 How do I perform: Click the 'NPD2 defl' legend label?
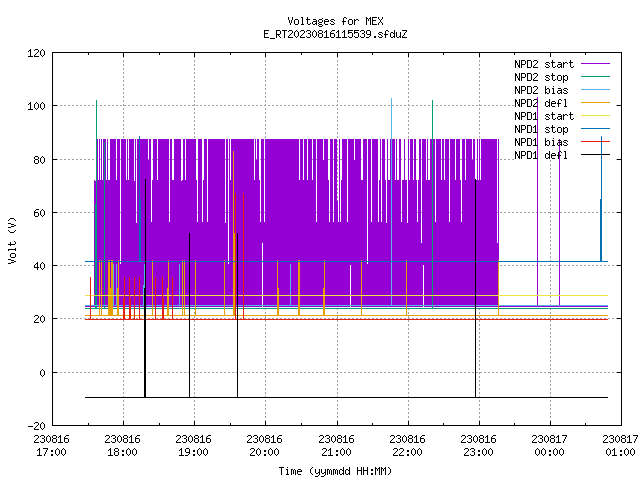541,103
